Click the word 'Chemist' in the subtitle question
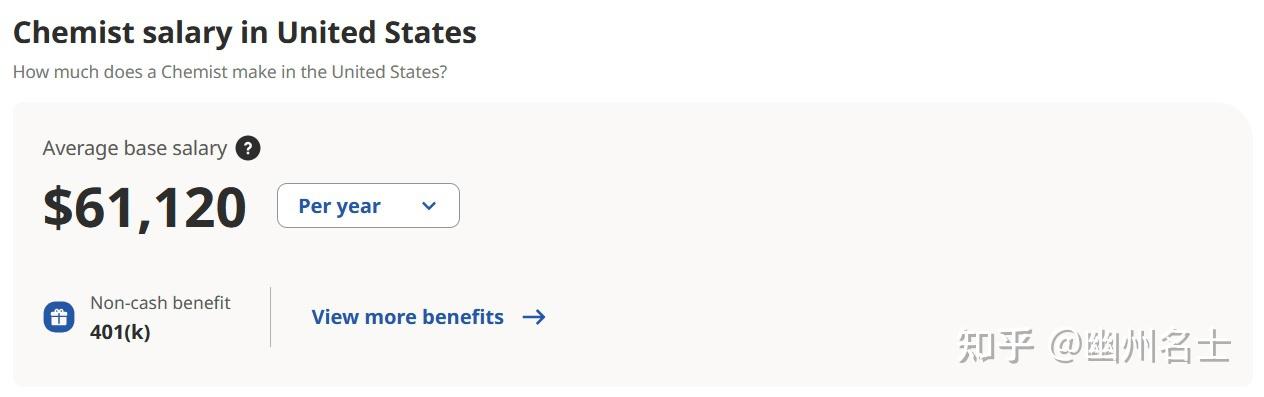The width and height of the screenshot is (1264, 397). coord(194,72)
